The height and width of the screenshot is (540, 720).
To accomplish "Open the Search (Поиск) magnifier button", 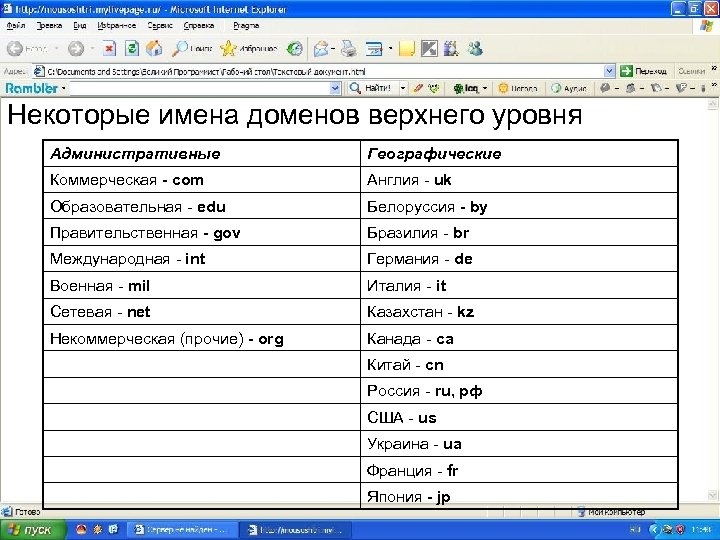I will (x=191, y=48).
